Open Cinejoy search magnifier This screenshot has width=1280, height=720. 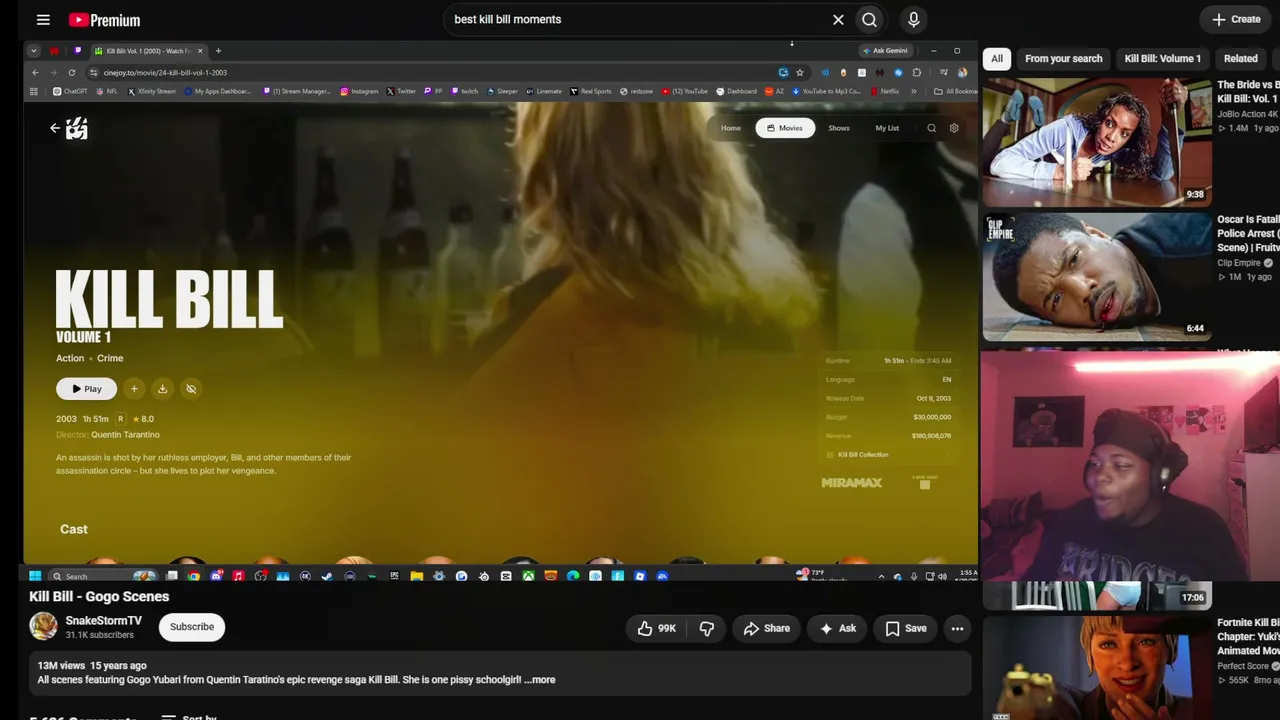[932, 128]
